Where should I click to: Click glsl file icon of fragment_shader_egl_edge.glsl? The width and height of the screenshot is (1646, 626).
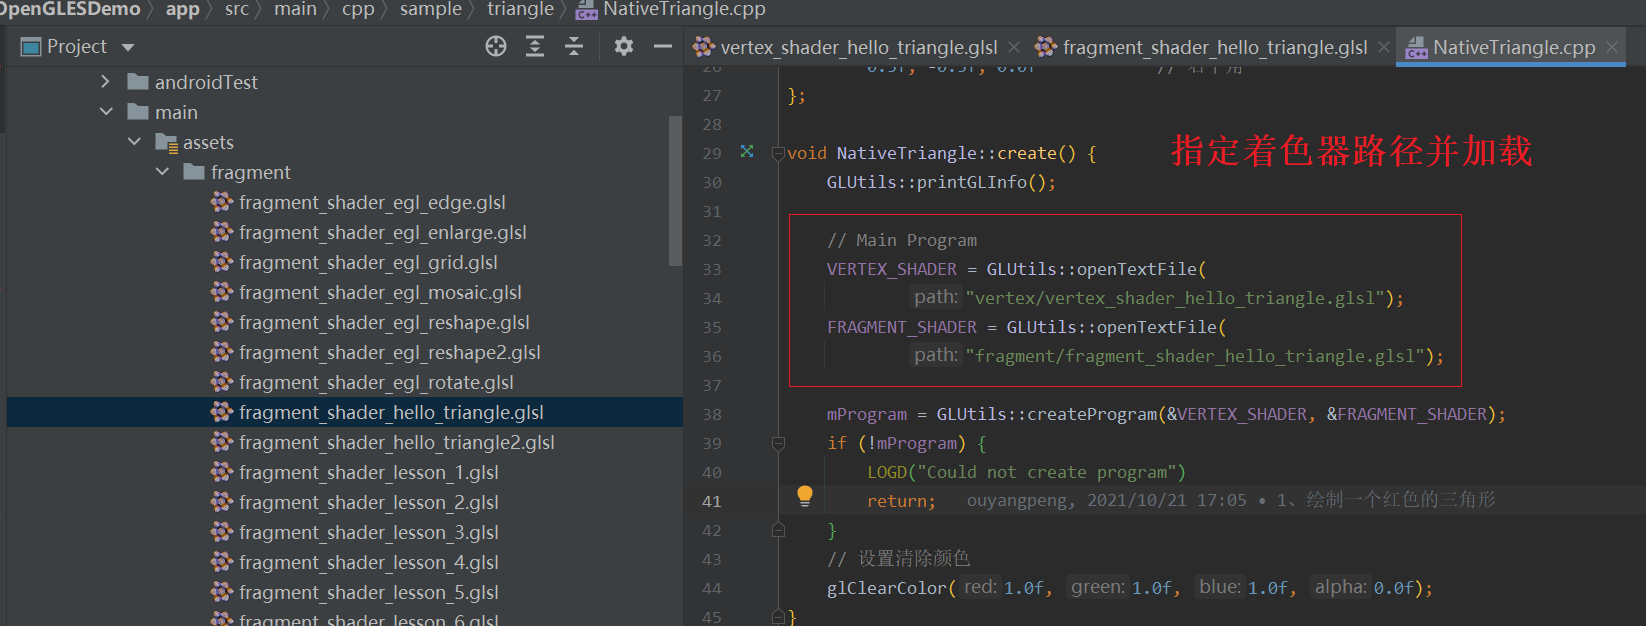(222, 202)
